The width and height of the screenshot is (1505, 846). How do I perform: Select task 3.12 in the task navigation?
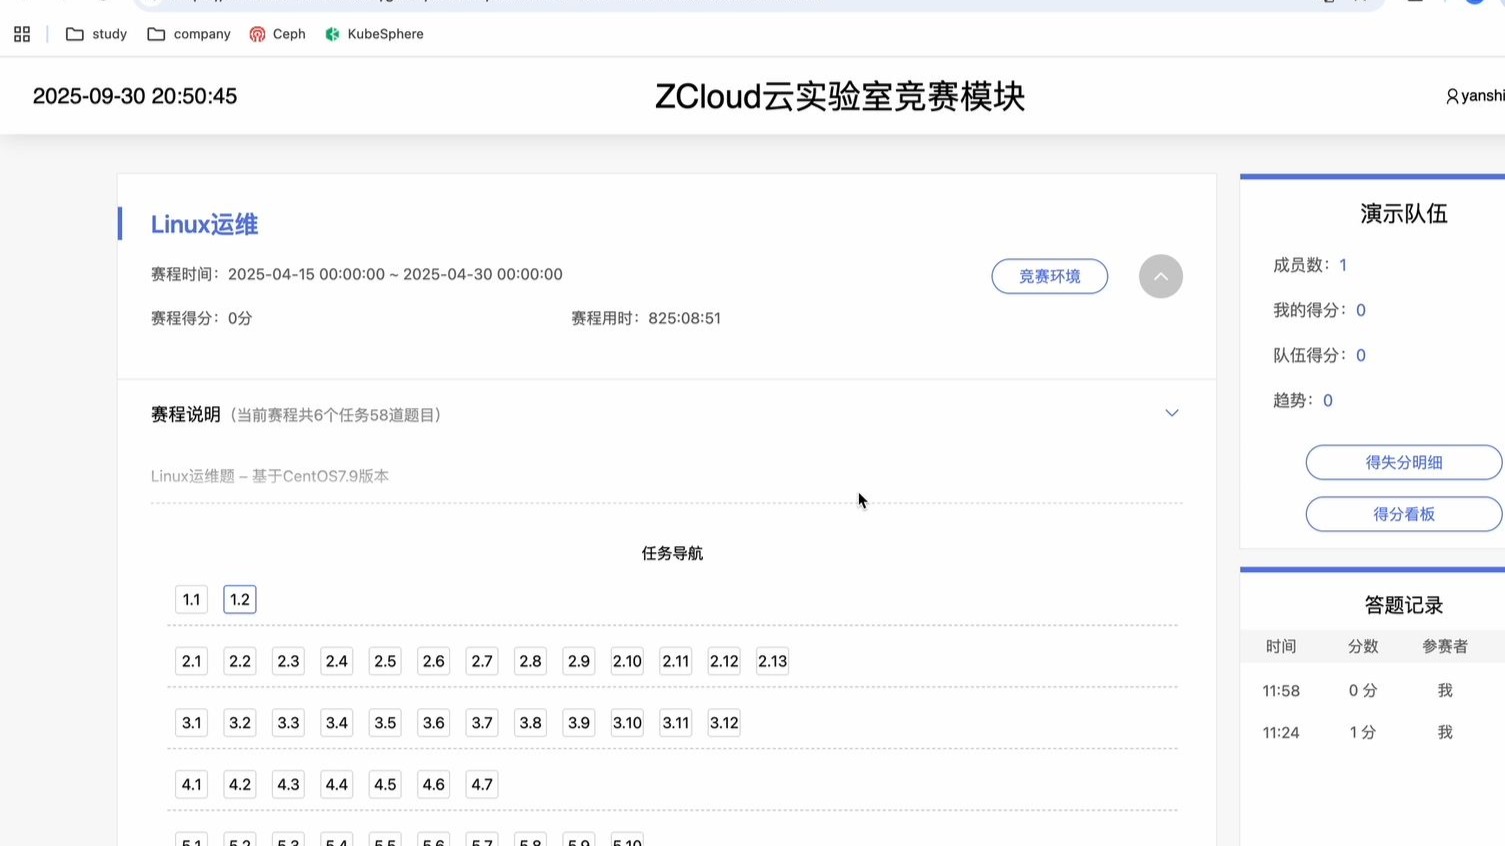723,722
